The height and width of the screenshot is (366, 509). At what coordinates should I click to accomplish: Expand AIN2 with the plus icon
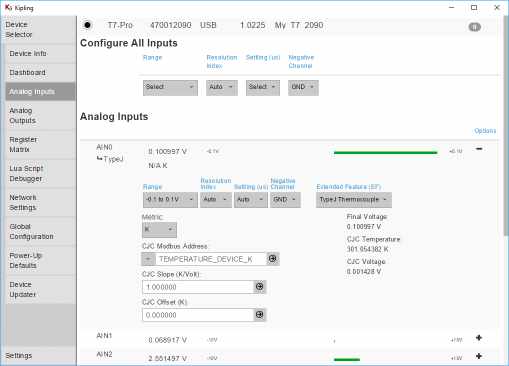(x=479, y=356)
